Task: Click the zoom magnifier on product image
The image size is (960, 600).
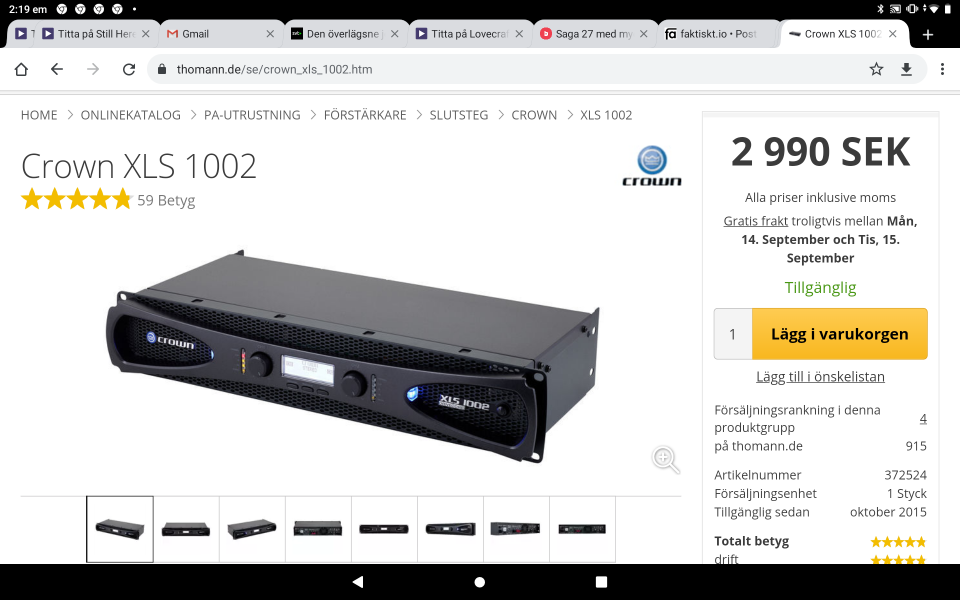Action: pyautogui.click(x=665, y=459)
